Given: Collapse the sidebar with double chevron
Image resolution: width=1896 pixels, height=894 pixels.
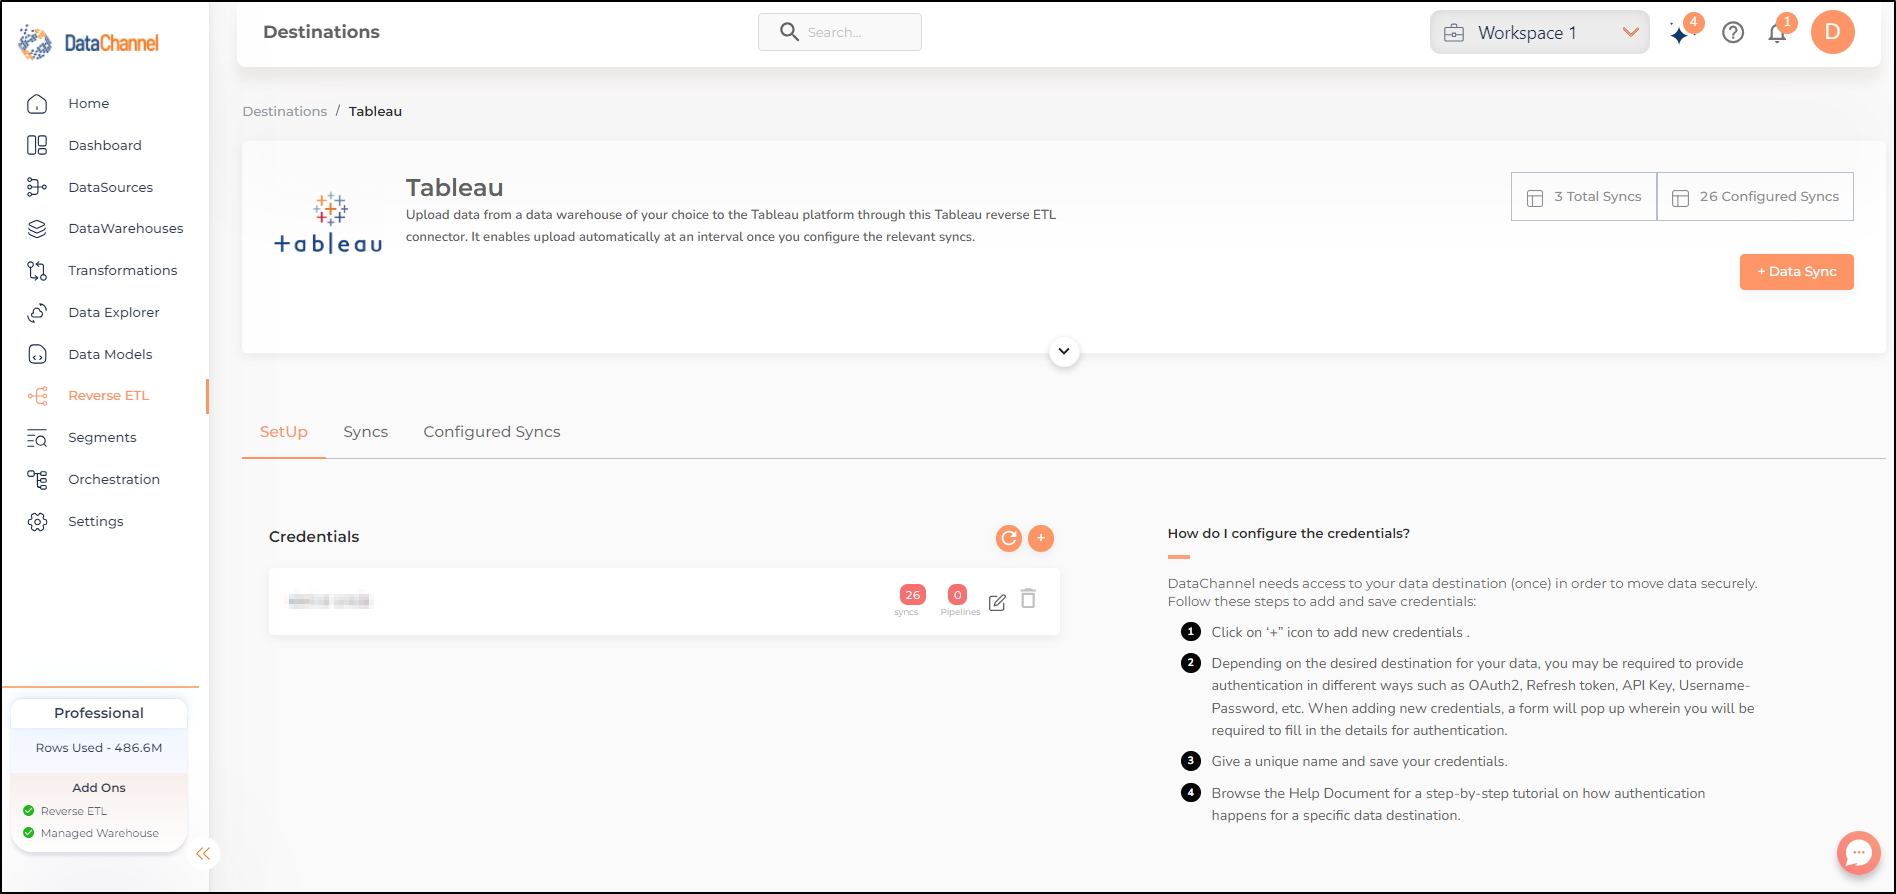Looking at the screenshot, I should (x=203, y=853).
